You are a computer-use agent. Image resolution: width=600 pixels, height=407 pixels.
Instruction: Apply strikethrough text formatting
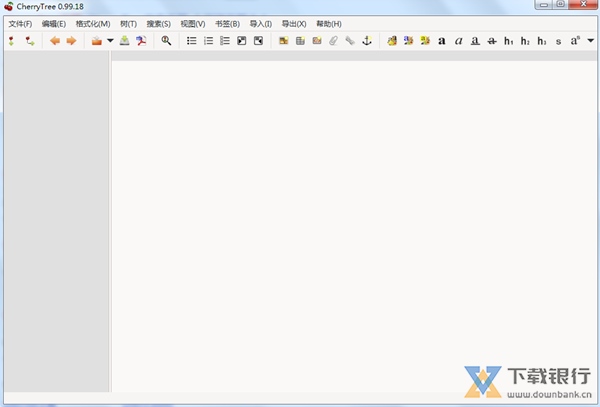tap(491, 41)
